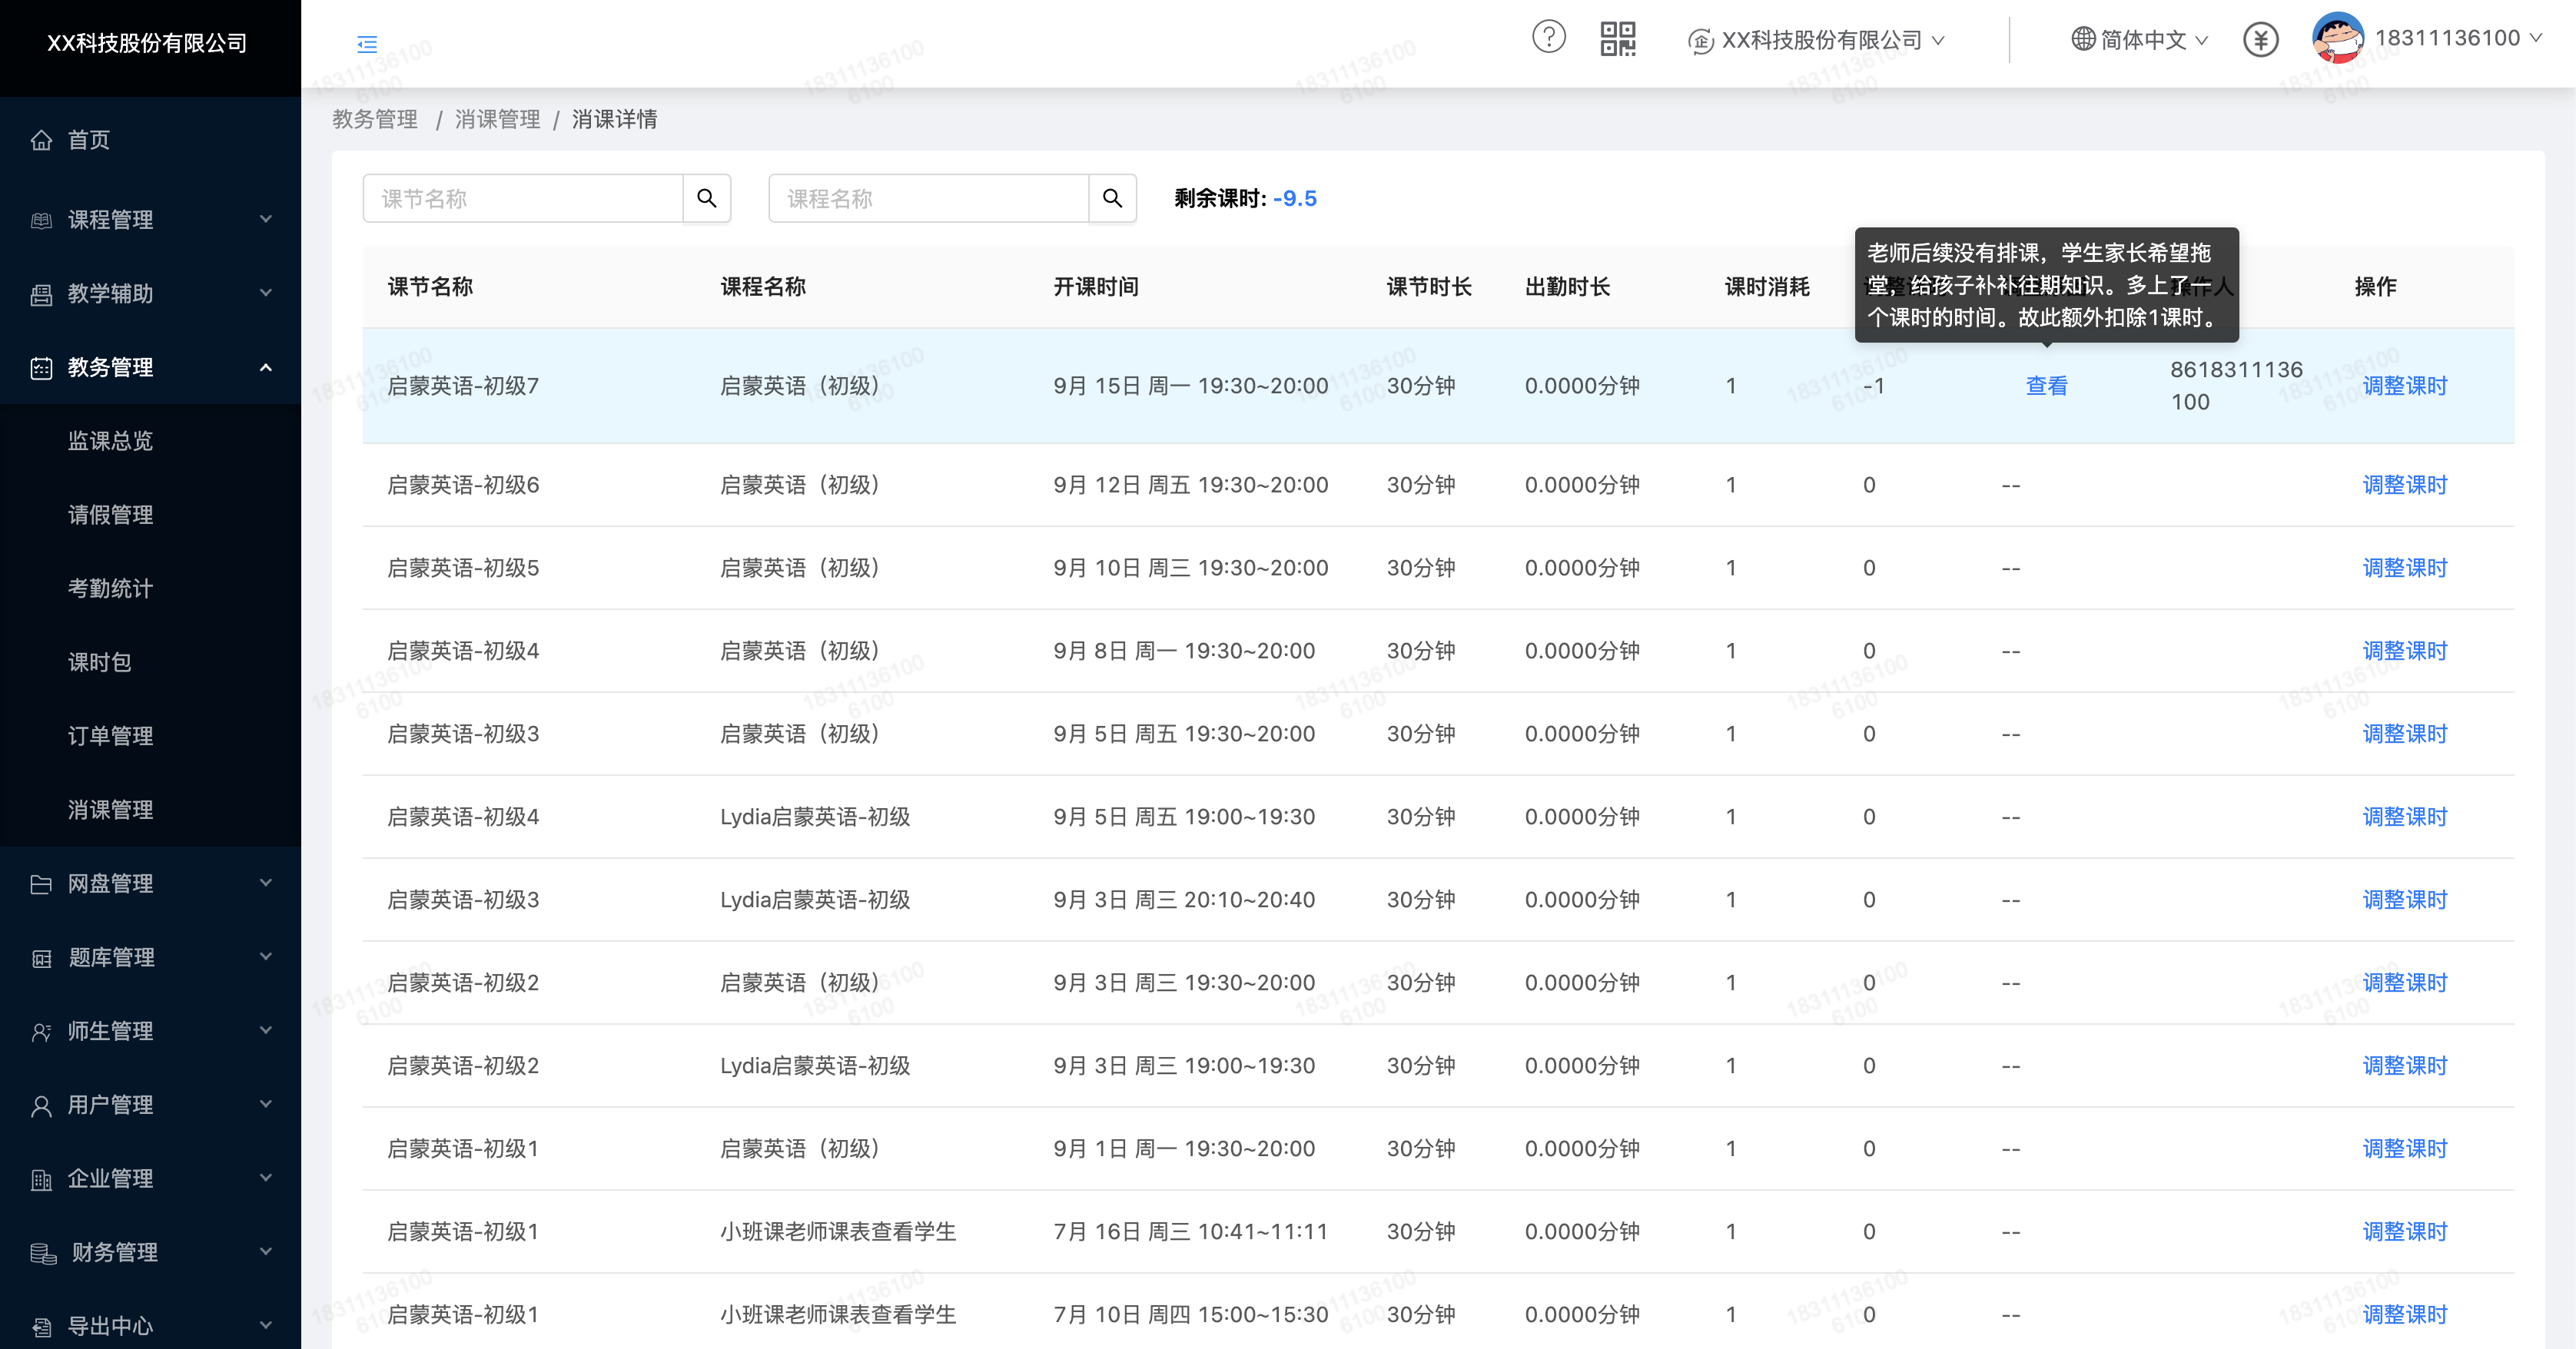Image resolution: width=2576 pixels, height=1349 pixels.
Task: Open the 简体中文 language dropdown
Action: pyautogui.click(x=2143, y=40)
